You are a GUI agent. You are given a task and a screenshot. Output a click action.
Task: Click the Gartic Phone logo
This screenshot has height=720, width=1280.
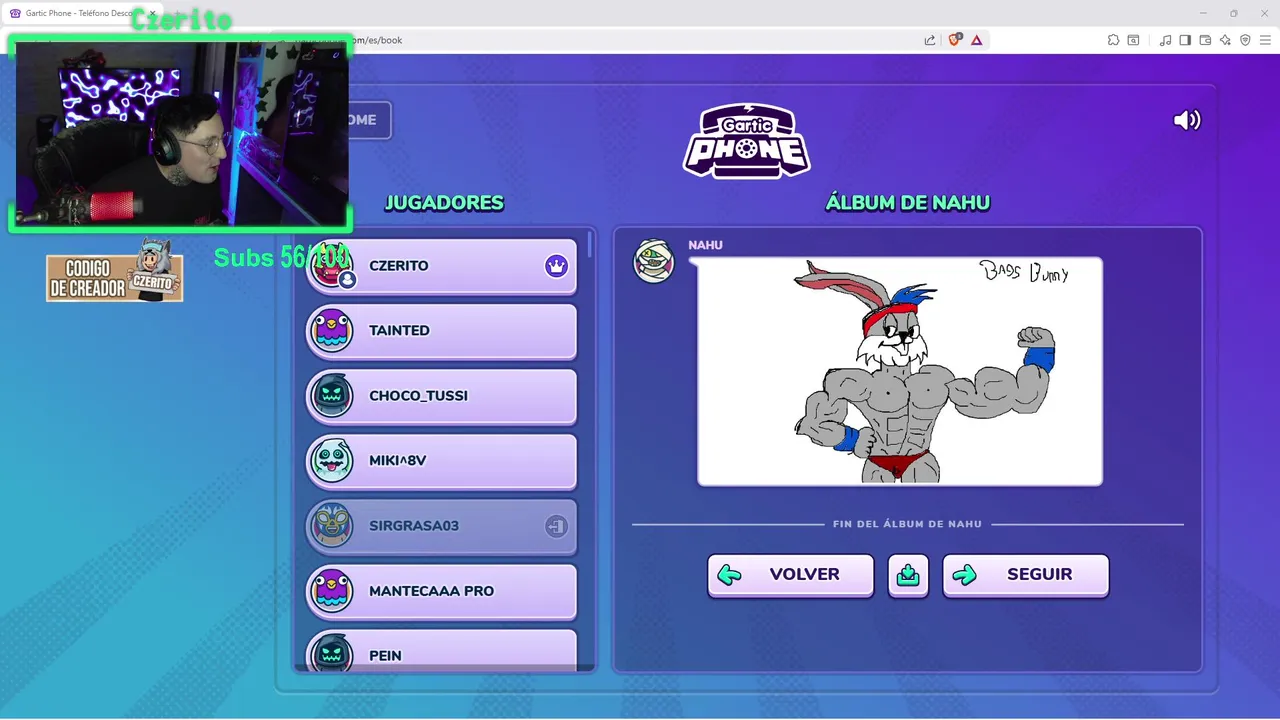pos(747,141)
